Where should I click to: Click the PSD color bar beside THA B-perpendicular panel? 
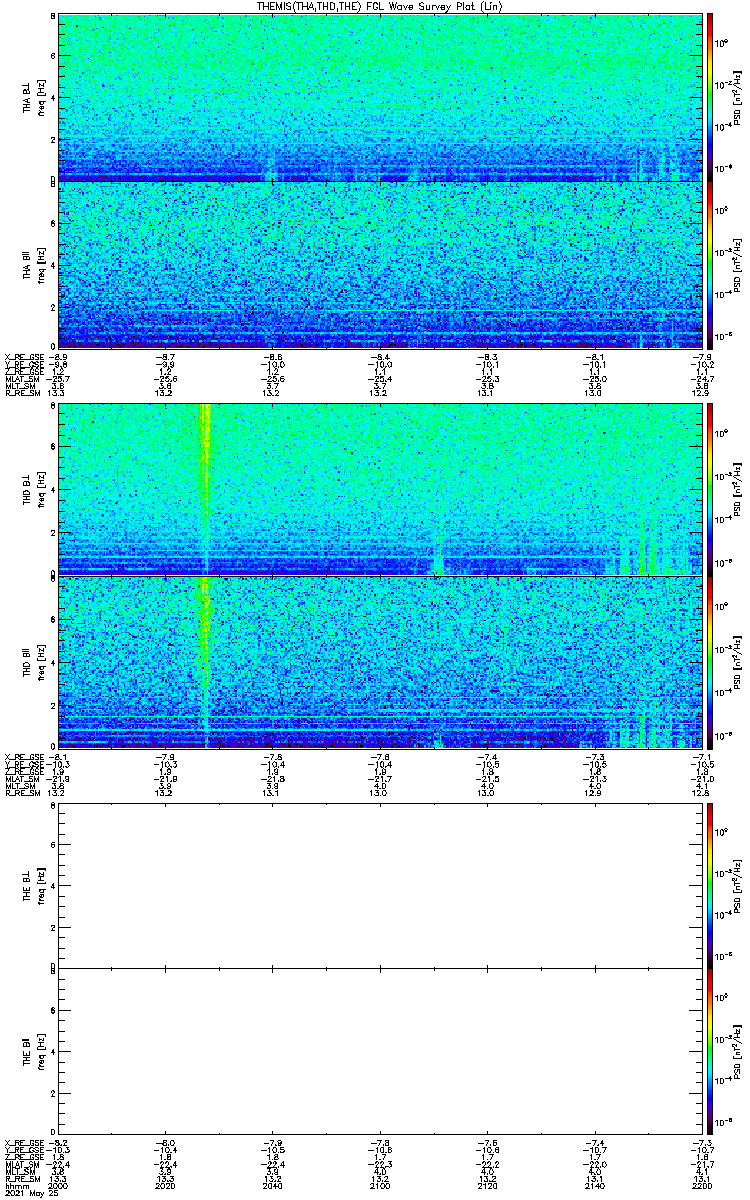coord(710,97)
